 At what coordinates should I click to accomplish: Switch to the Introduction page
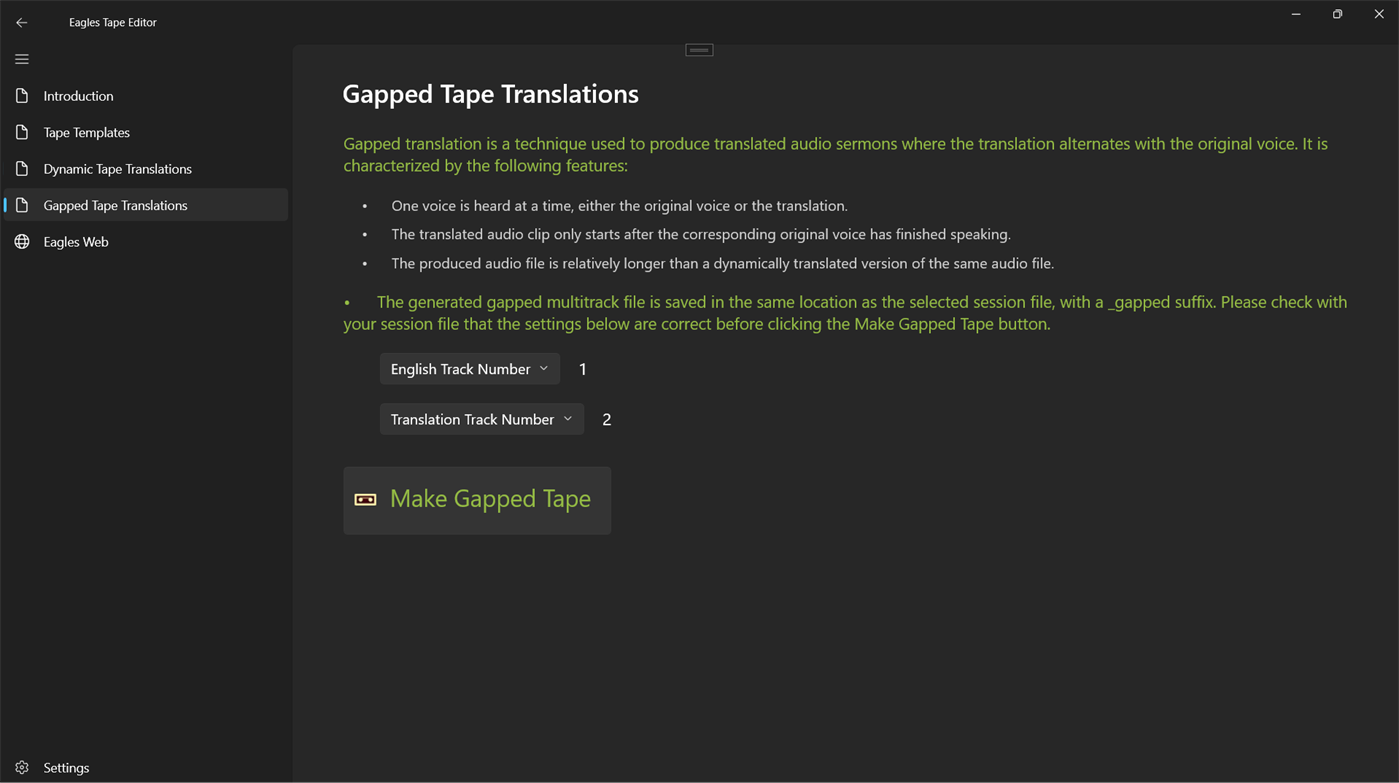click(x=78, y=95)
